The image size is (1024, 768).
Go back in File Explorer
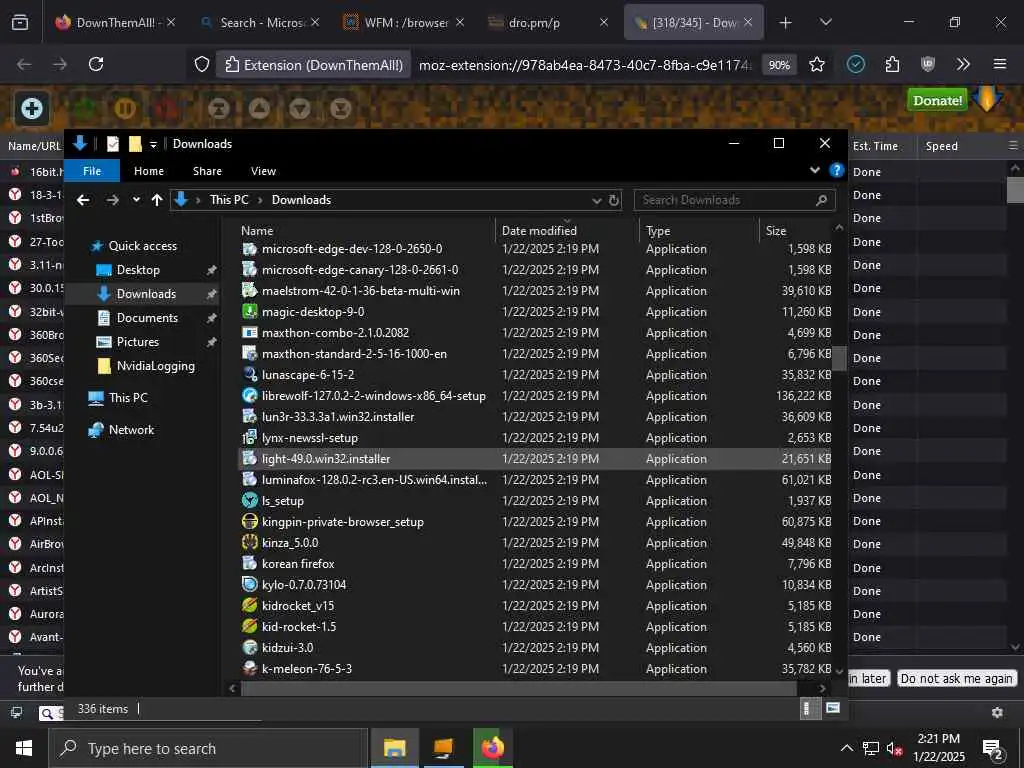[83, 200]
